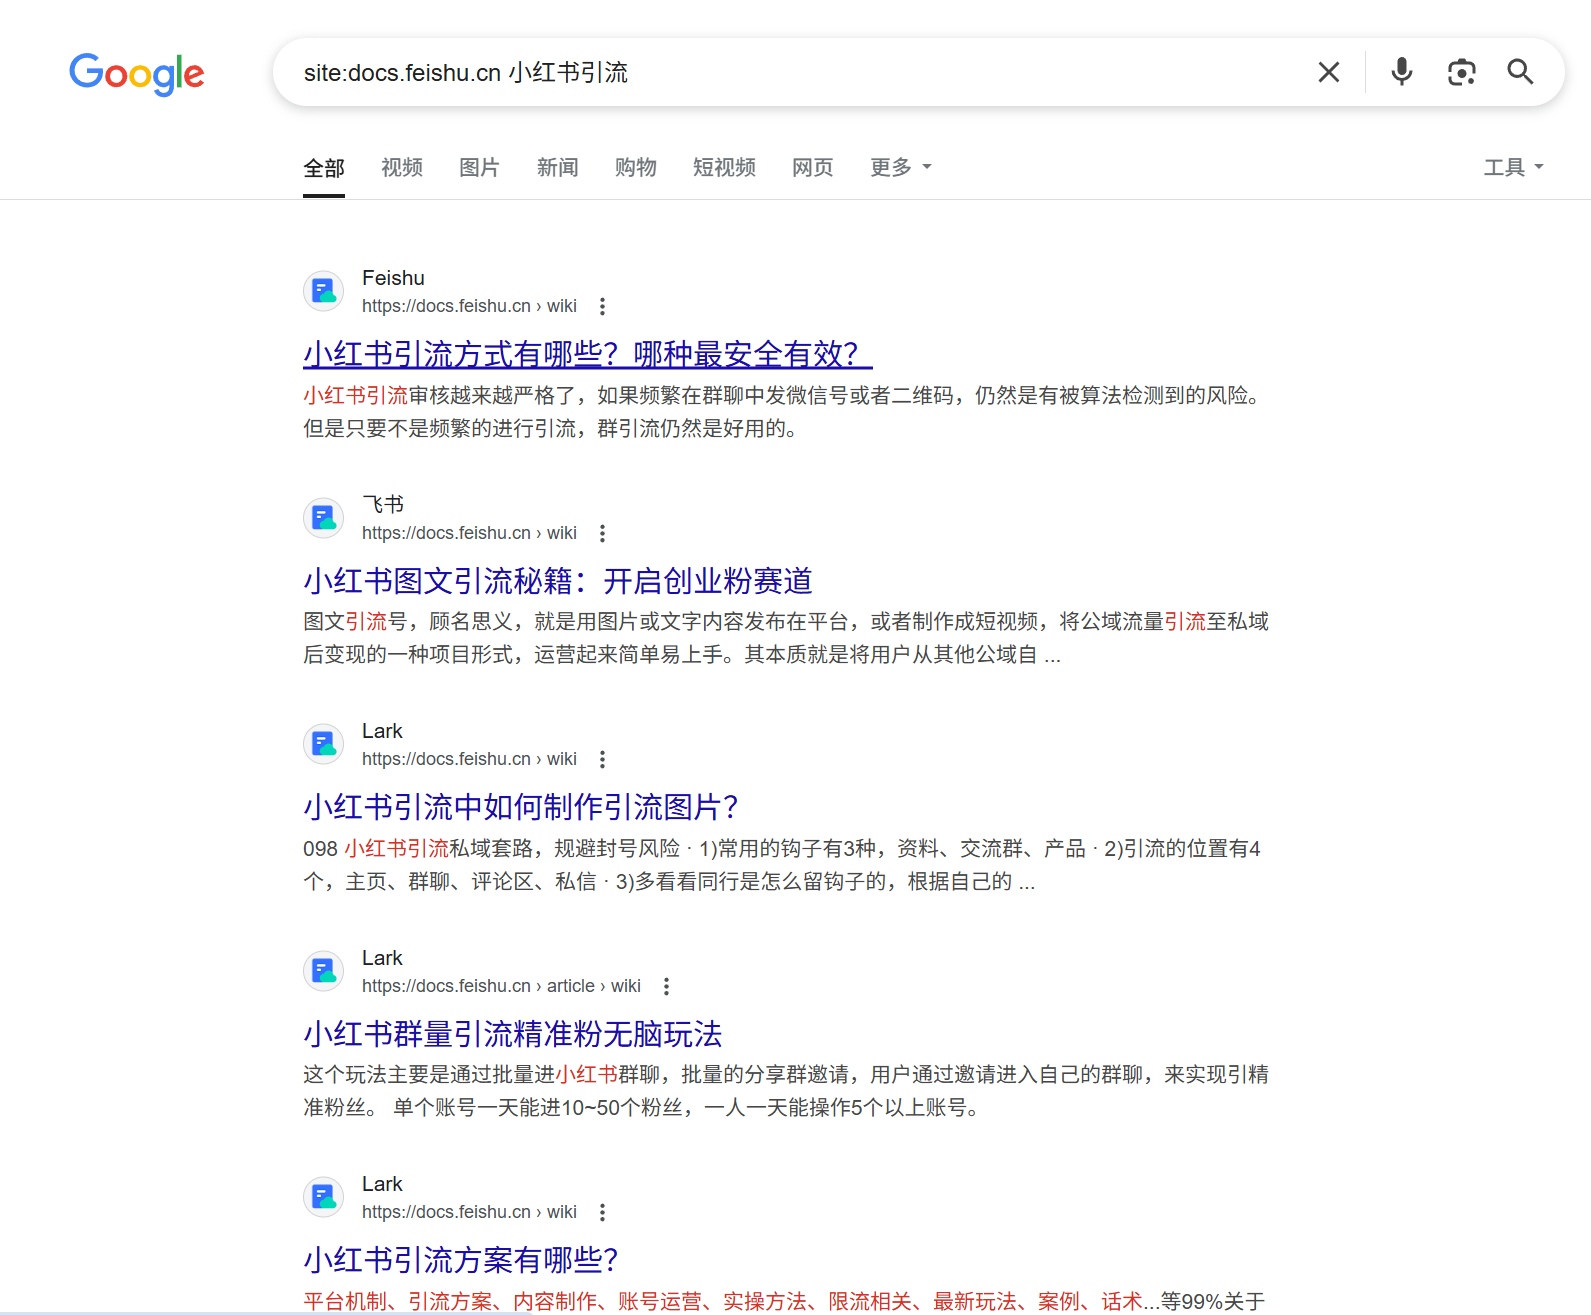This screenshot has height=1315, width=1591.
Task: Click the snippet starting 098 小红书引流私域套路
Action: pos(782,865)
